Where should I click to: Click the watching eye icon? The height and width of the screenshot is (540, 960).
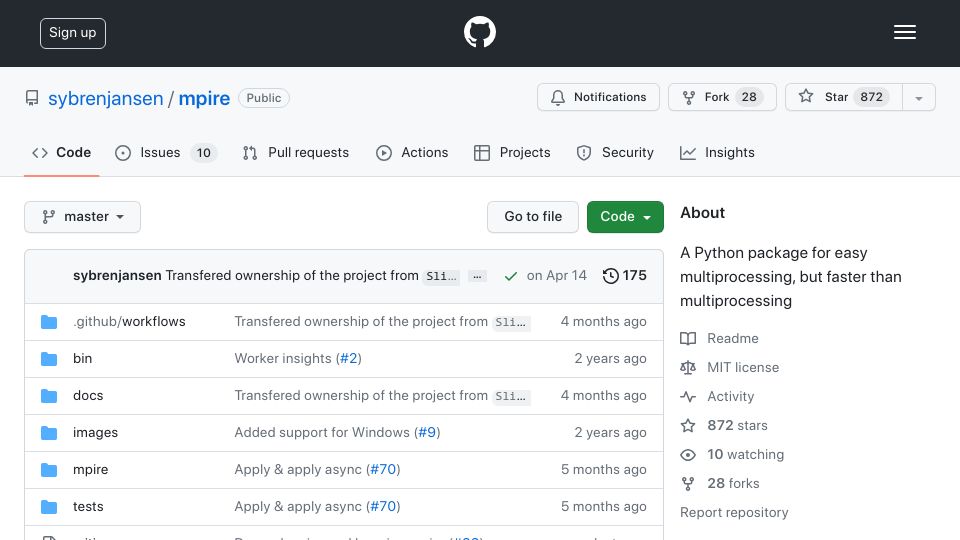click(x=688, y=455)
